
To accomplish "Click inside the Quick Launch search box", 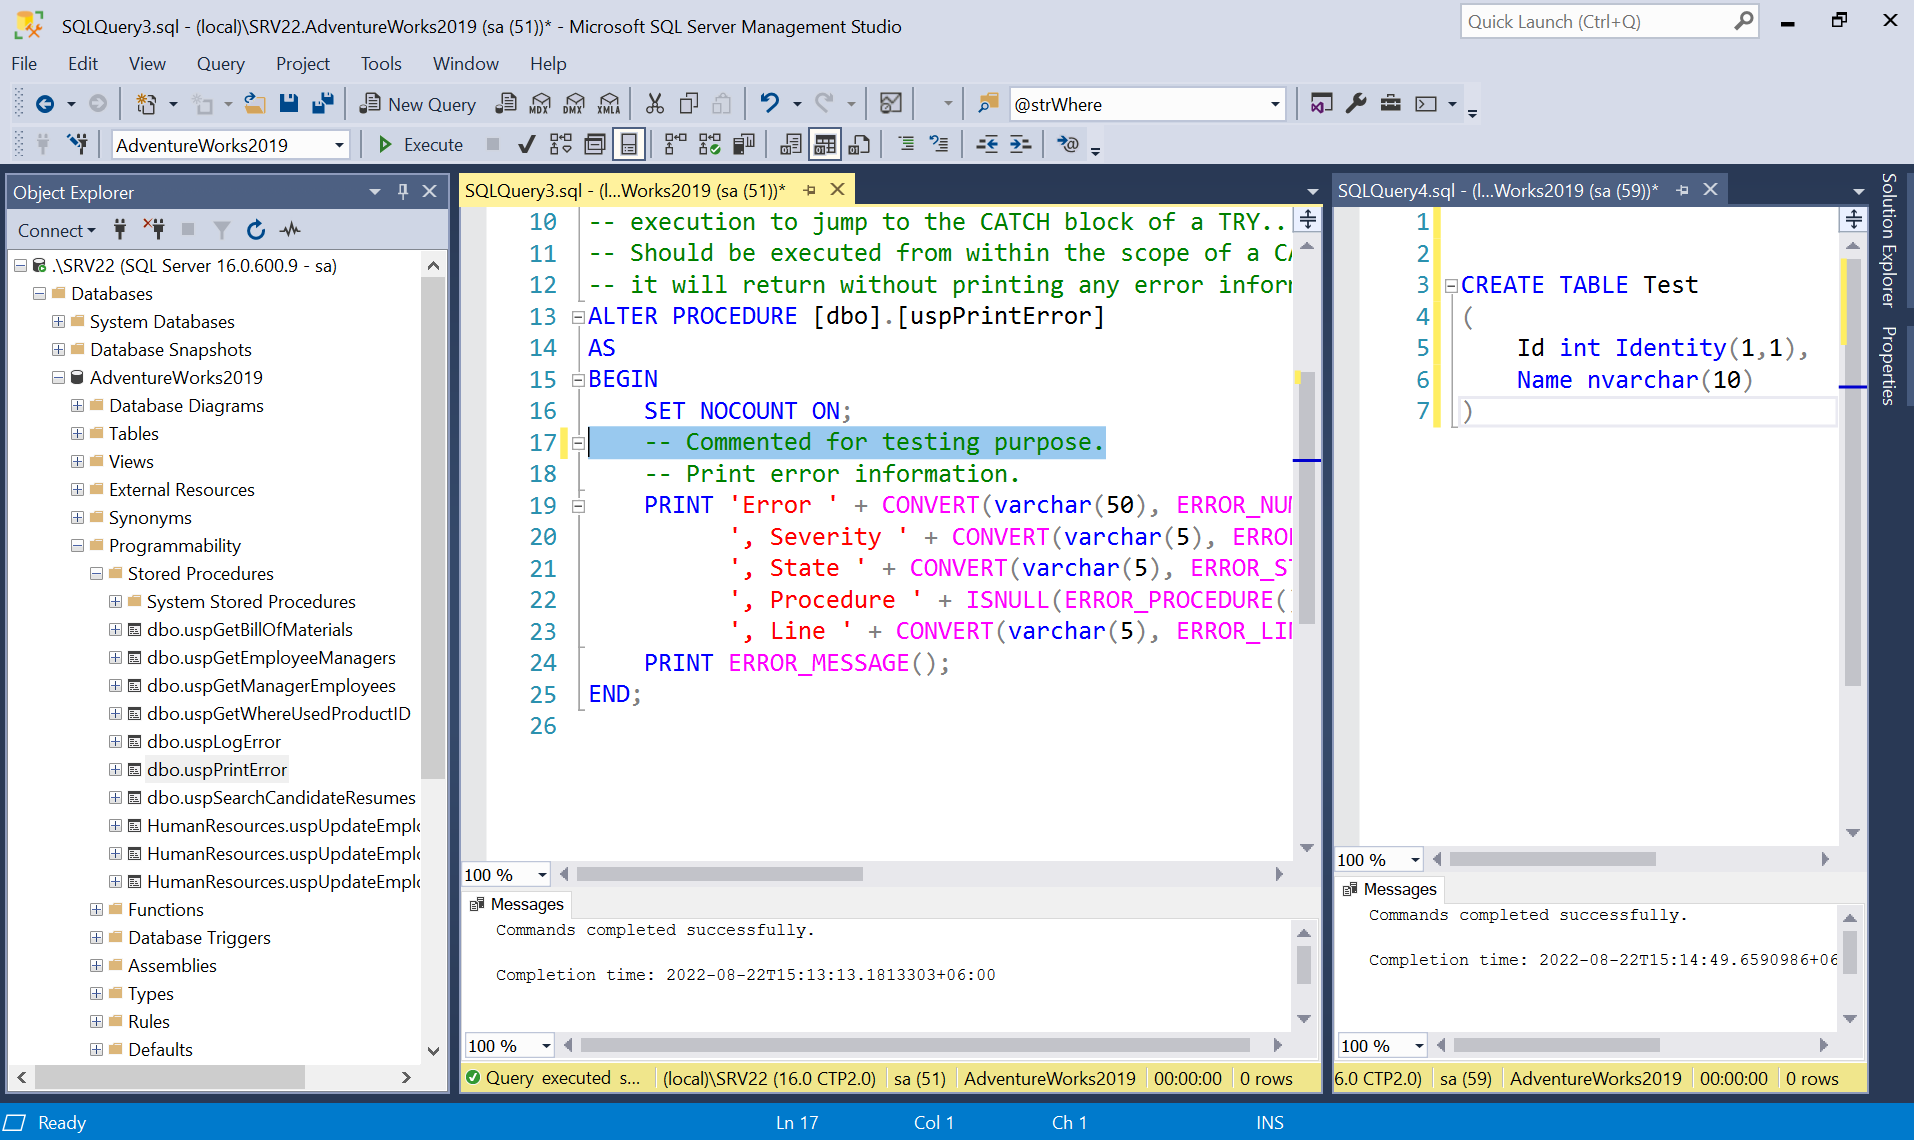I will tap(1590, 21).
